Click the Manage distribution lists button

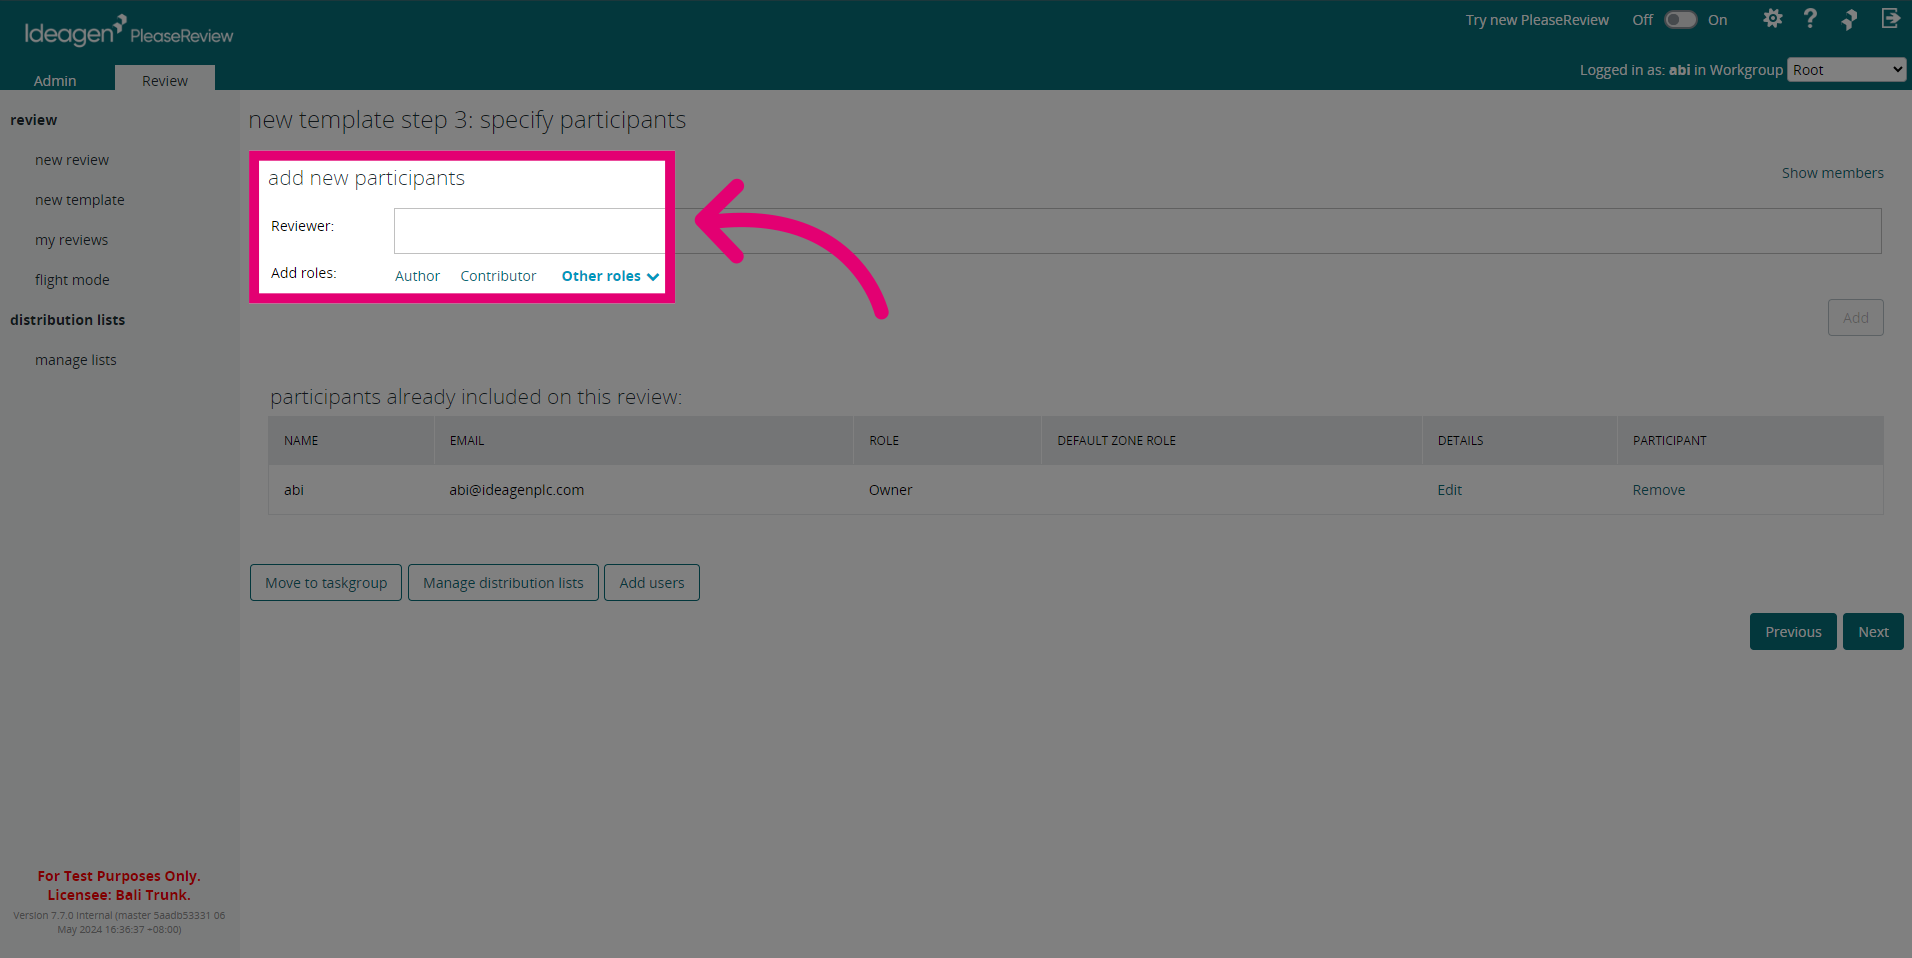503,583
